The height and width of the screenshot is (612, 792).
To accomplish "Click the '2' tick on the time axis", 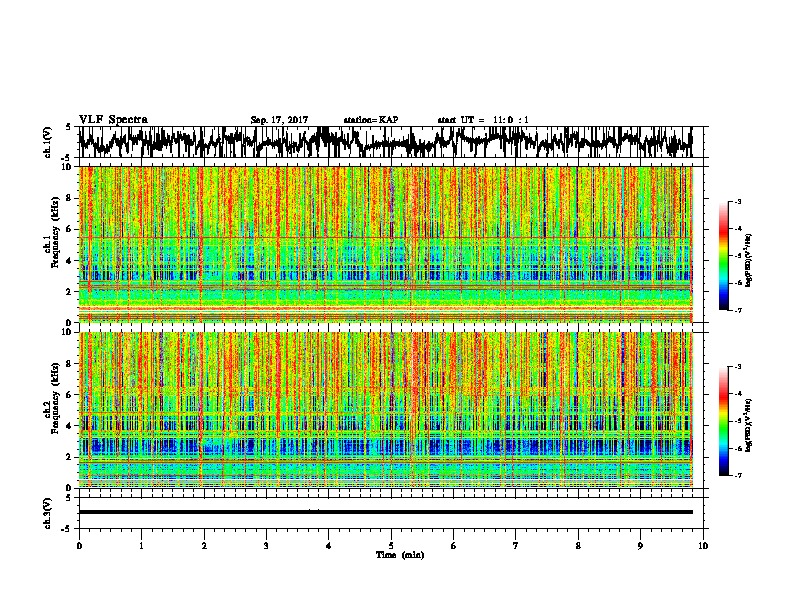I will click(x=204, y=545).
